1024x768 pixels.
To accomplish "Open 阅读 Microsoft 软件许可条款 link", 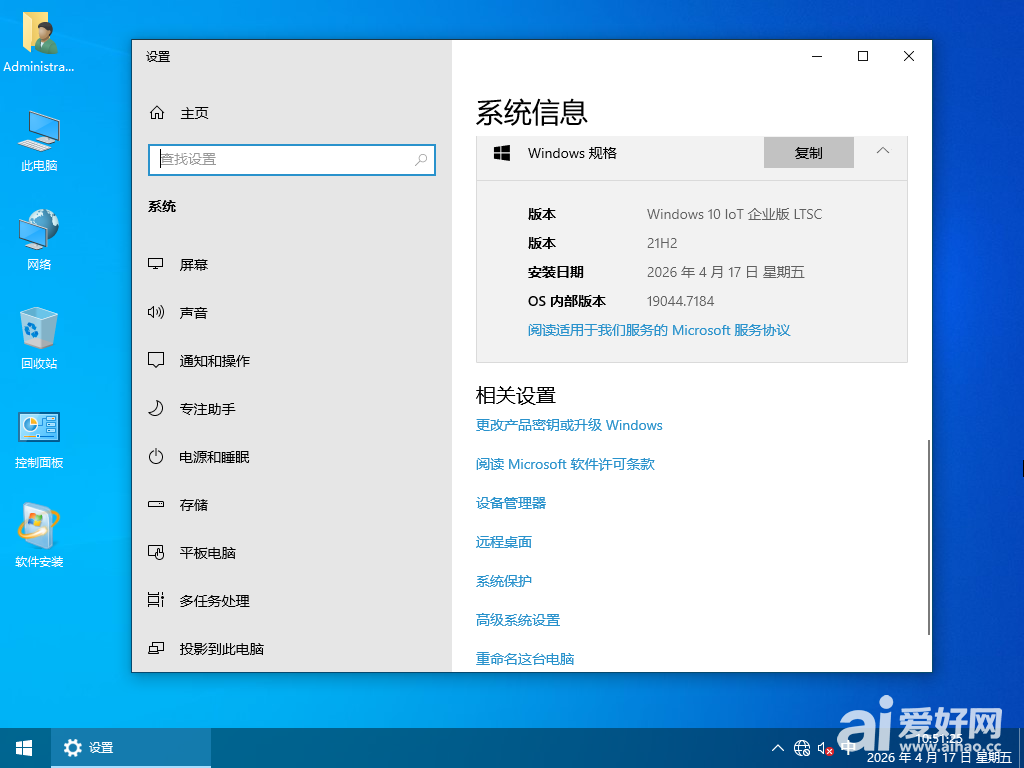I will [565, 464].
